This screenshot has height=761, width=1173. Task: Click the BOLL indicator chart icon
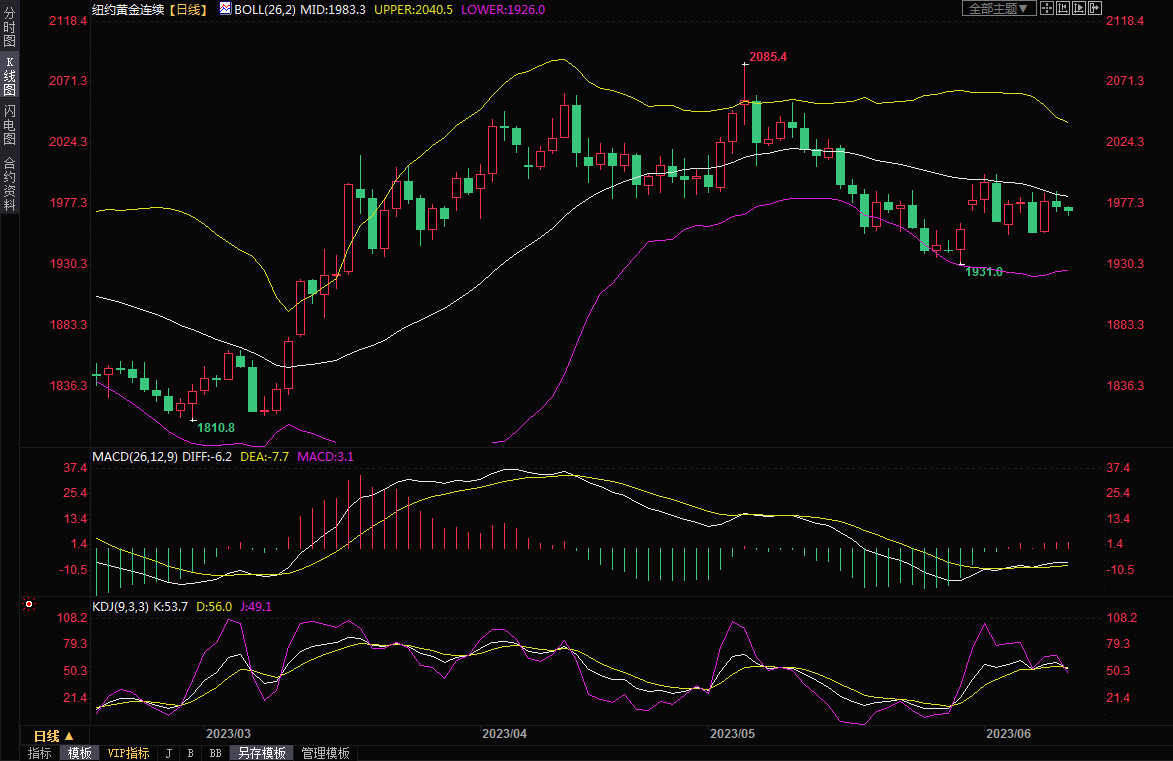click(x=226, y=8)
